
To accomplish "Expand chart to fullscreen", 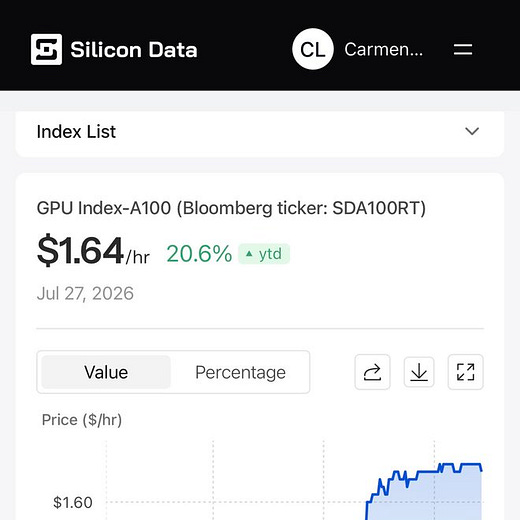I will tap(466, 372).
